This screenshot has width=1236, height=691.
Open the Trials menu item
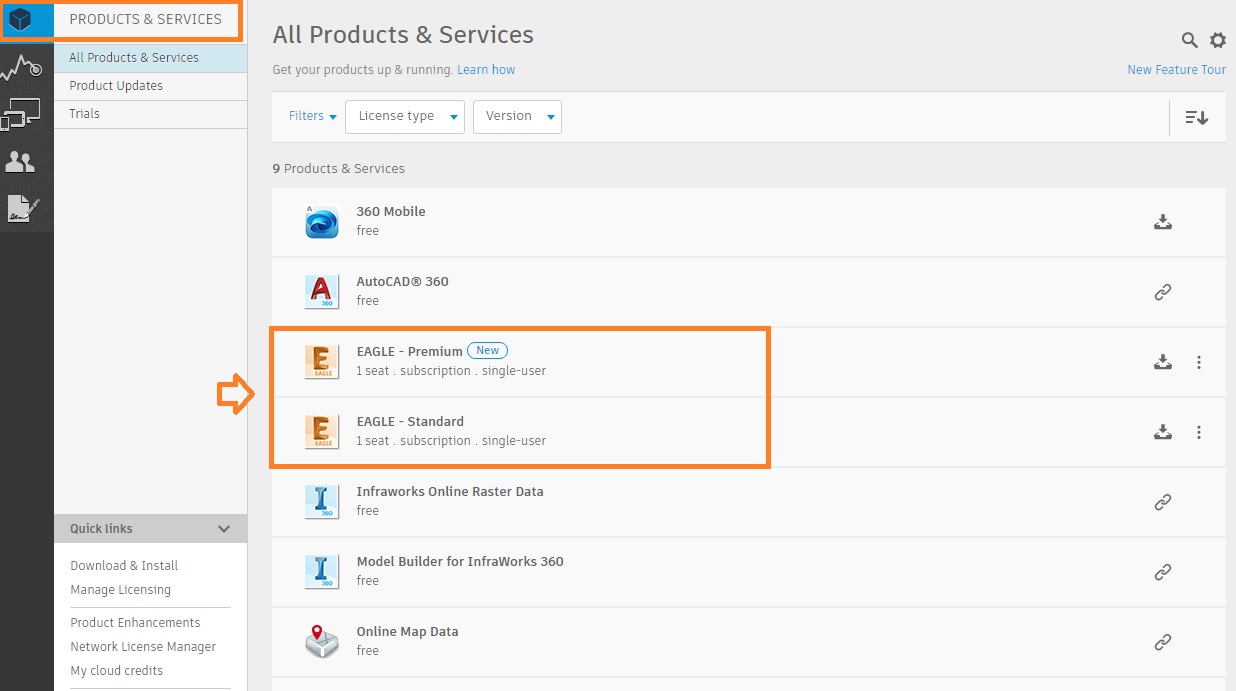click(85, 114)
